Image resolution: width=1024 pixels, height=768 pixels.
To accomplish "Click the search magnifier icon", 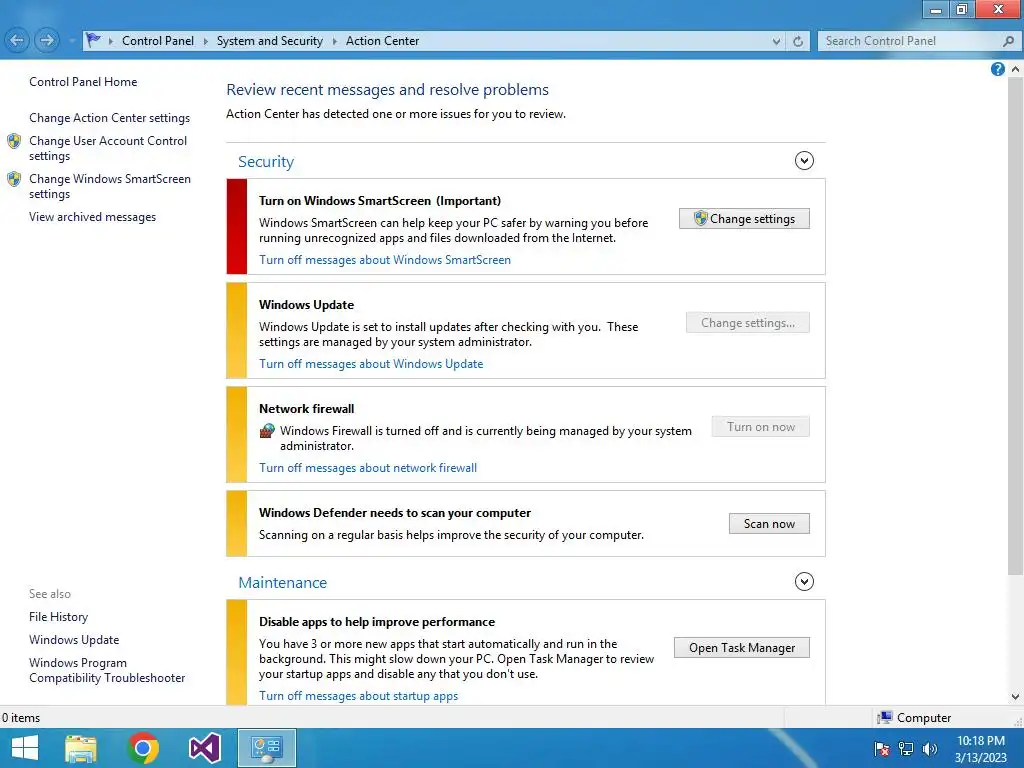I will click(1008, 41).
